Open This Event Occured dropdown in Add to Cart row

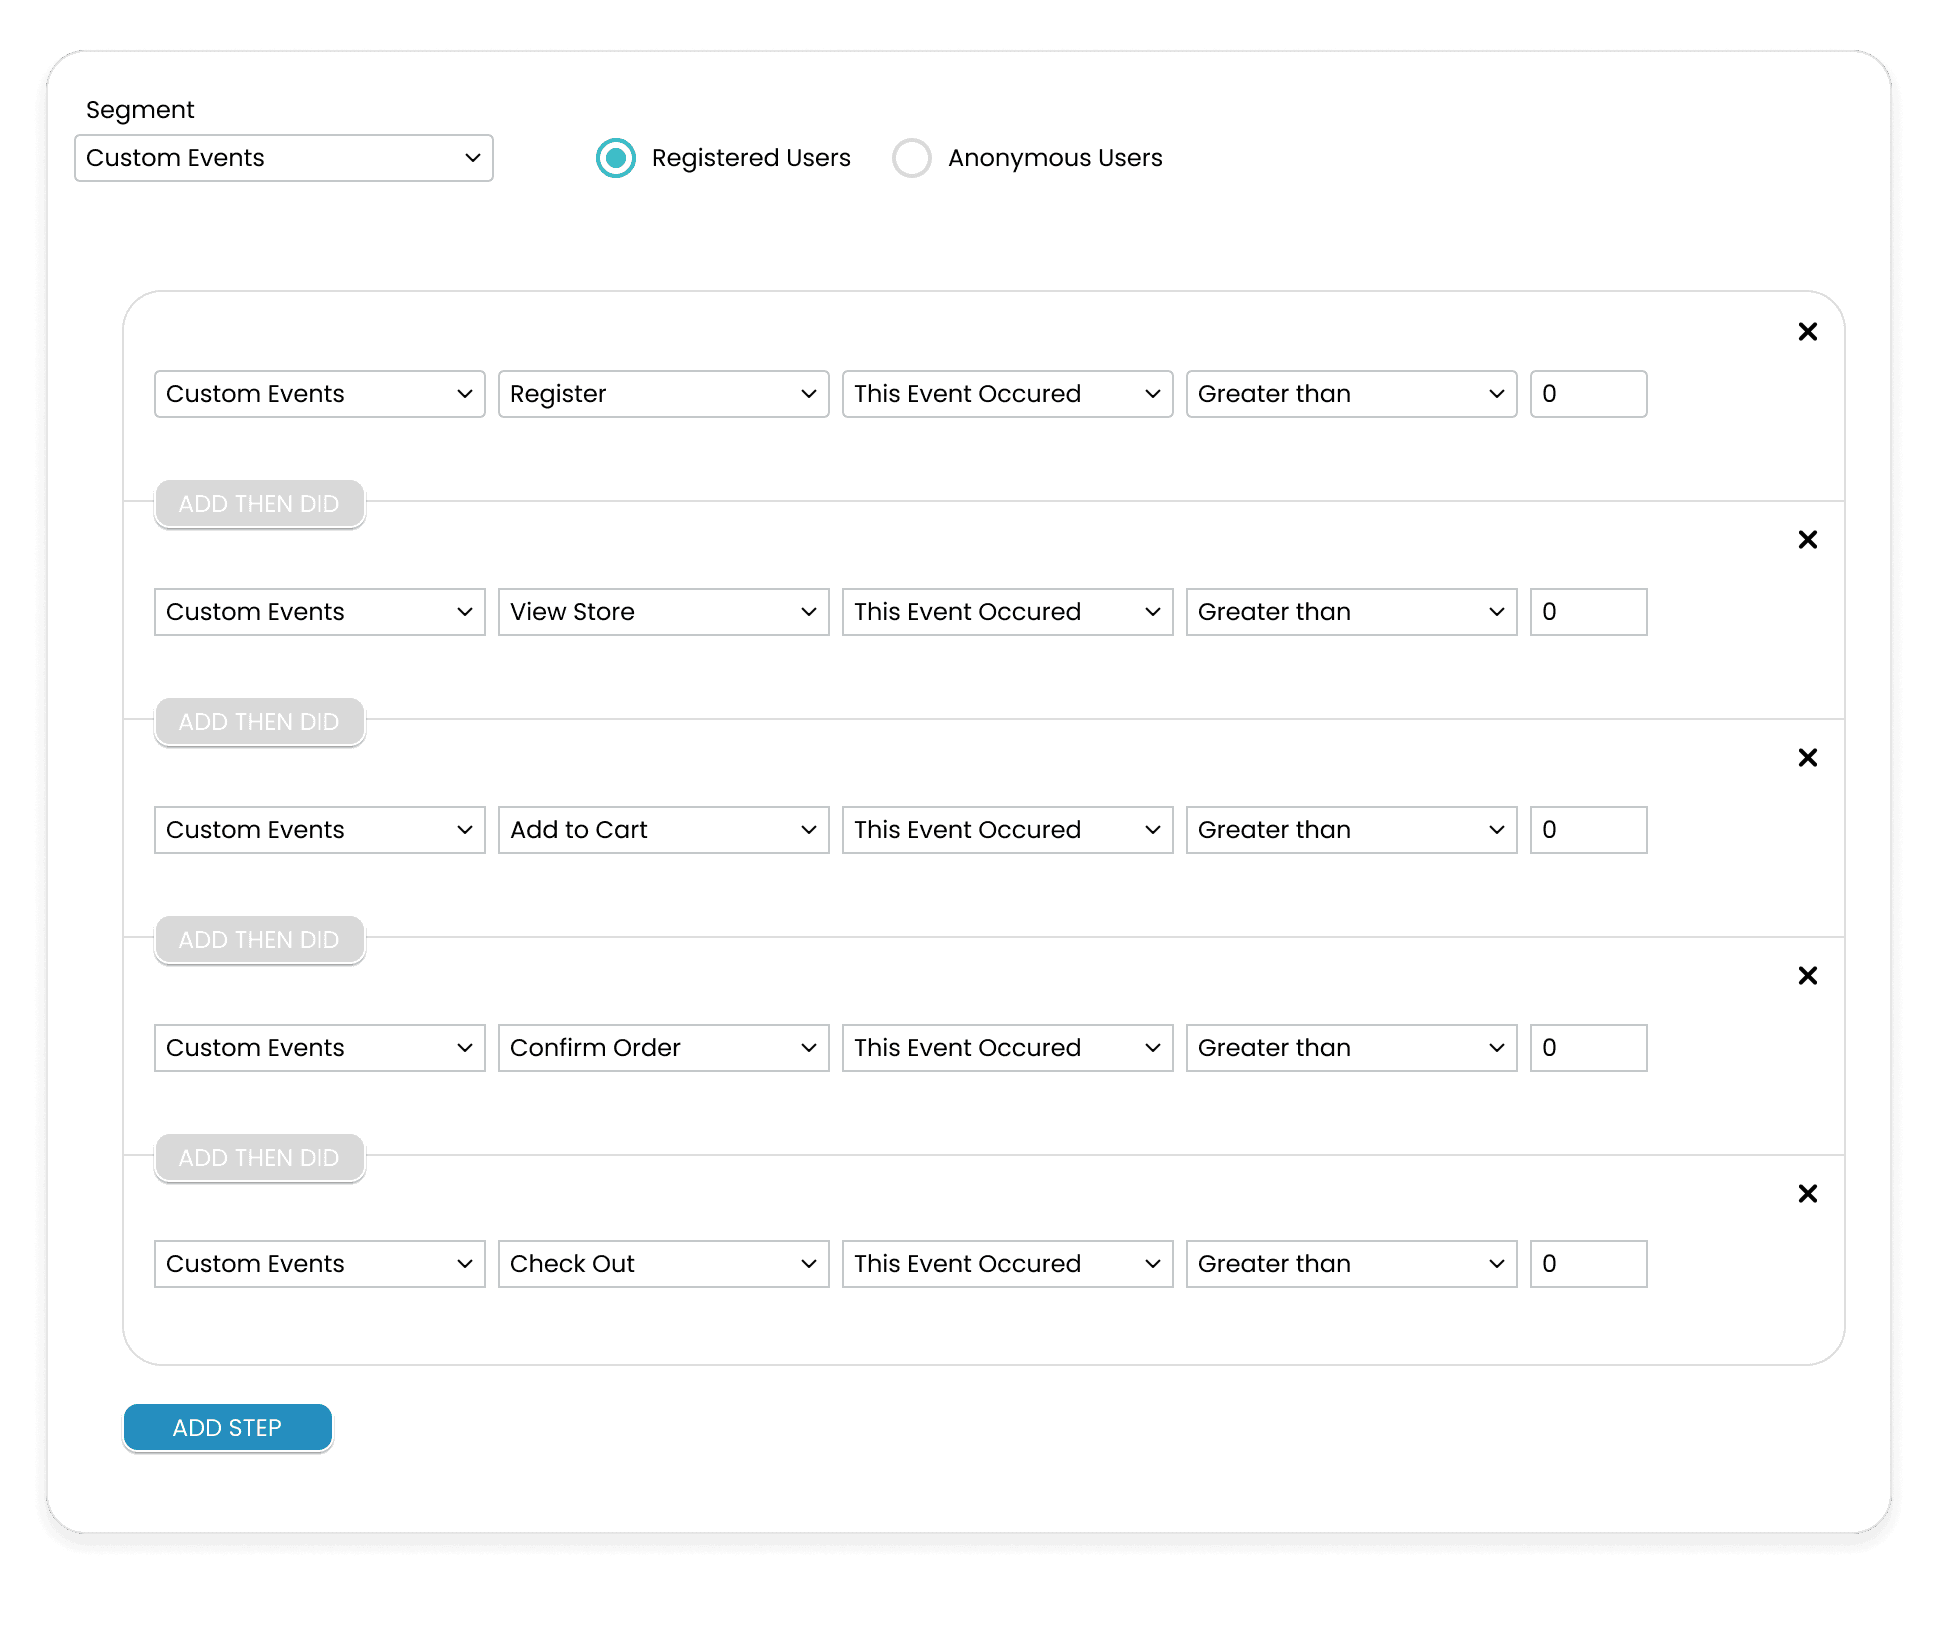pos(1007,830)
